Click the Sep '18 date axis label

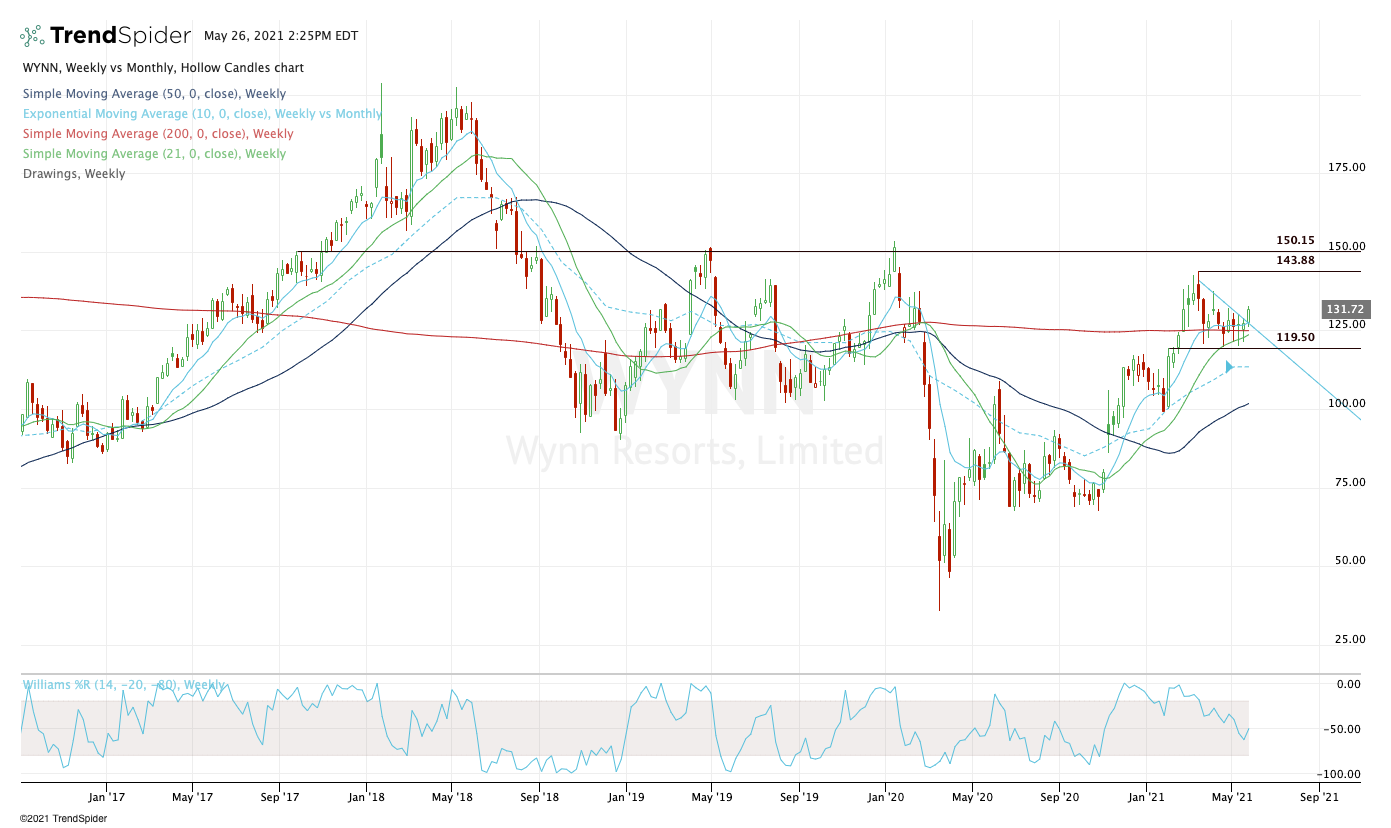(539, 797)
